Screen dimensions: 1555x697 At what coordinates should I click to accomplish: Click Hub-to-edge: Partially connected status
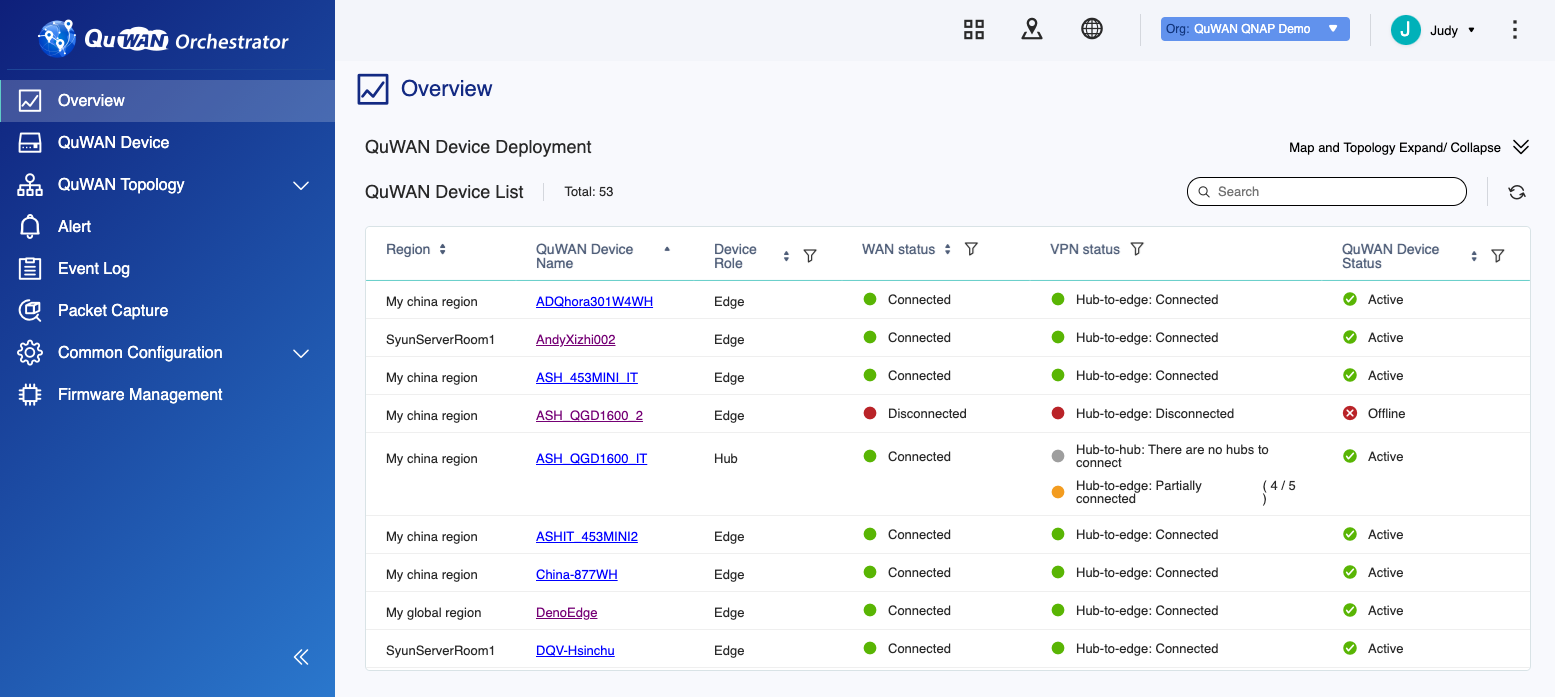[1139, 492]
